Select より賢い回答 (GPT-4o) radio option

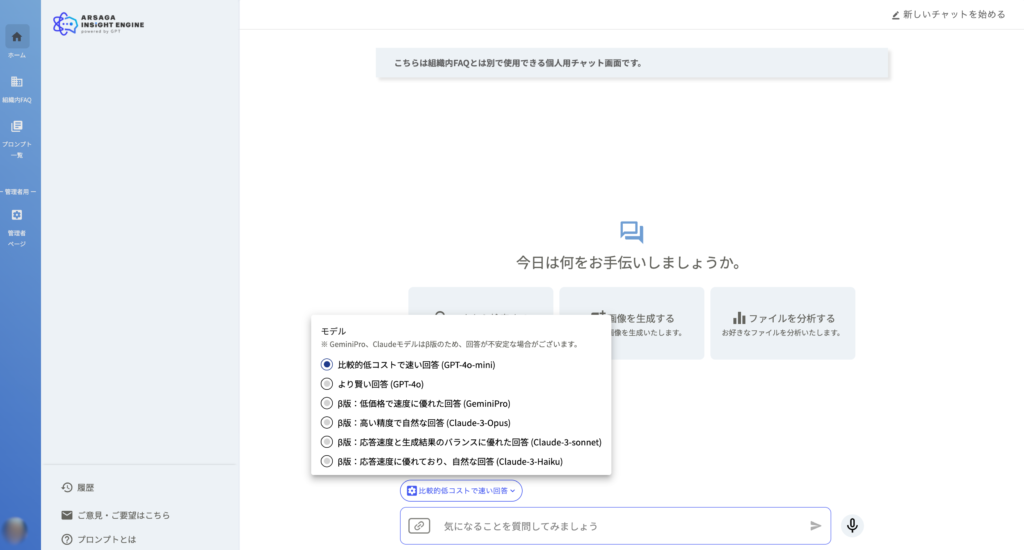click(x=327, y=384)
